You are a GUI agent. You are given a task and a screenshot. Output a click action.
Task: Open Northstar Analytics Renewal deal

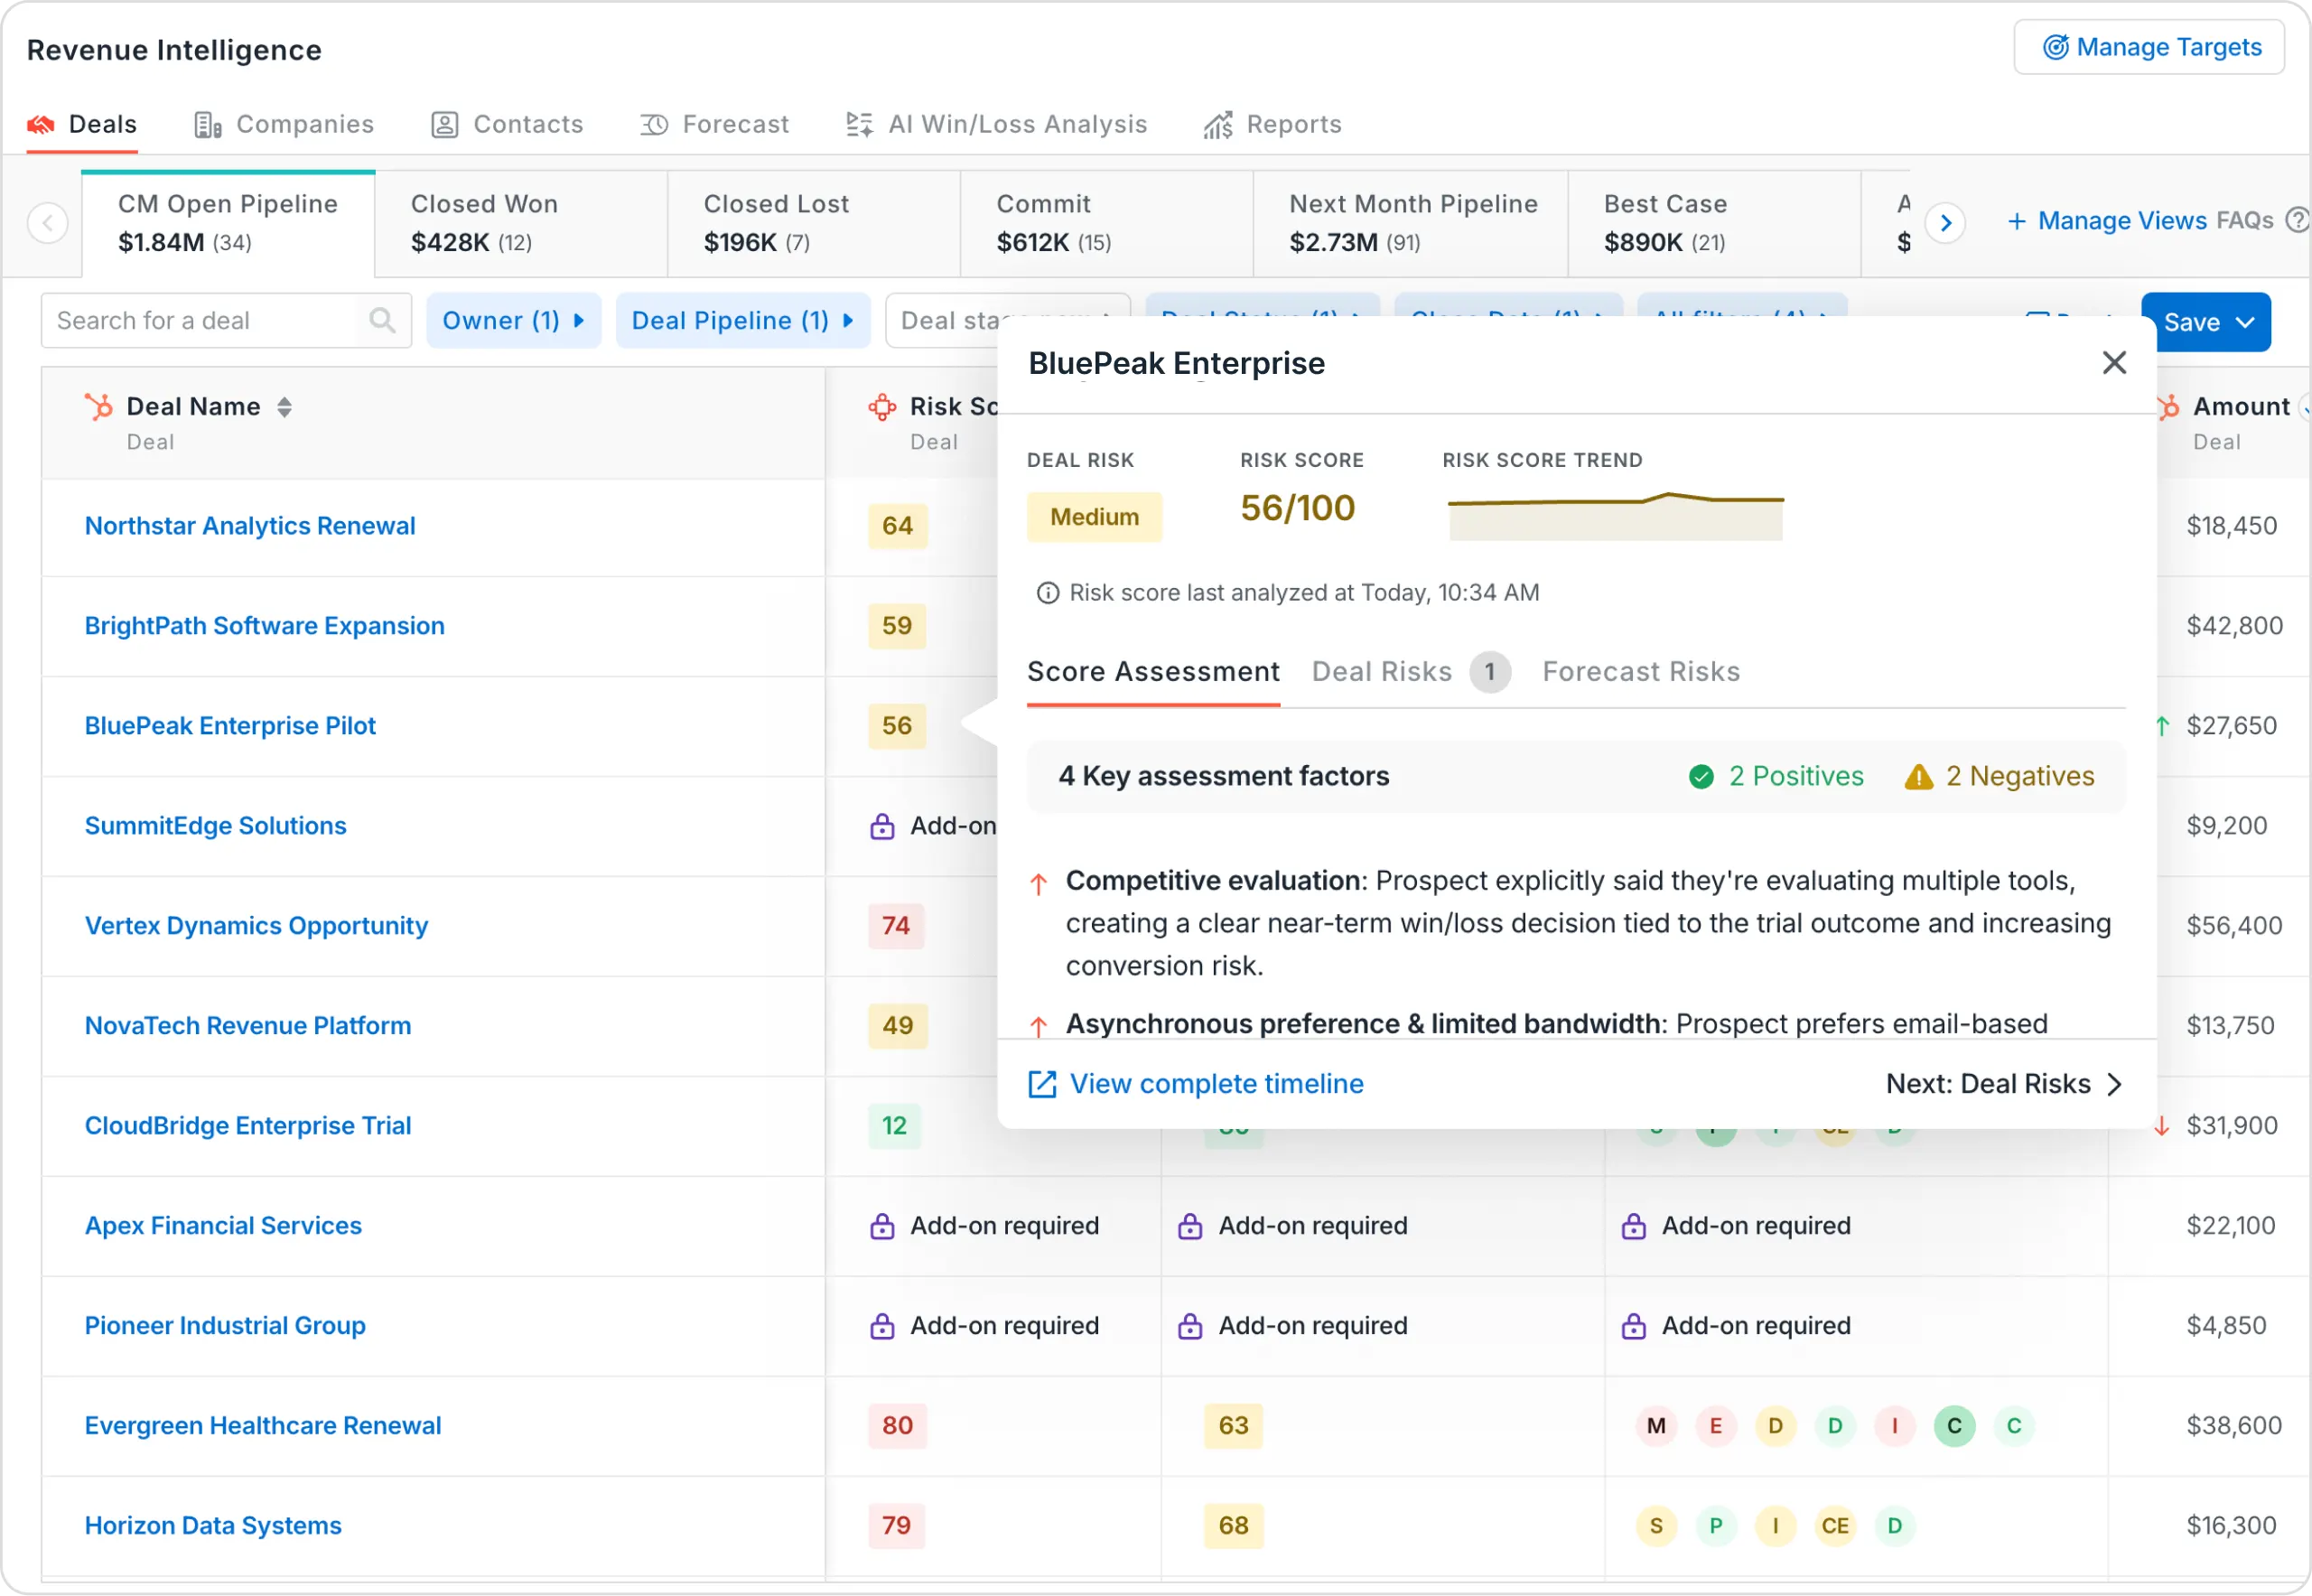point(250,526)
